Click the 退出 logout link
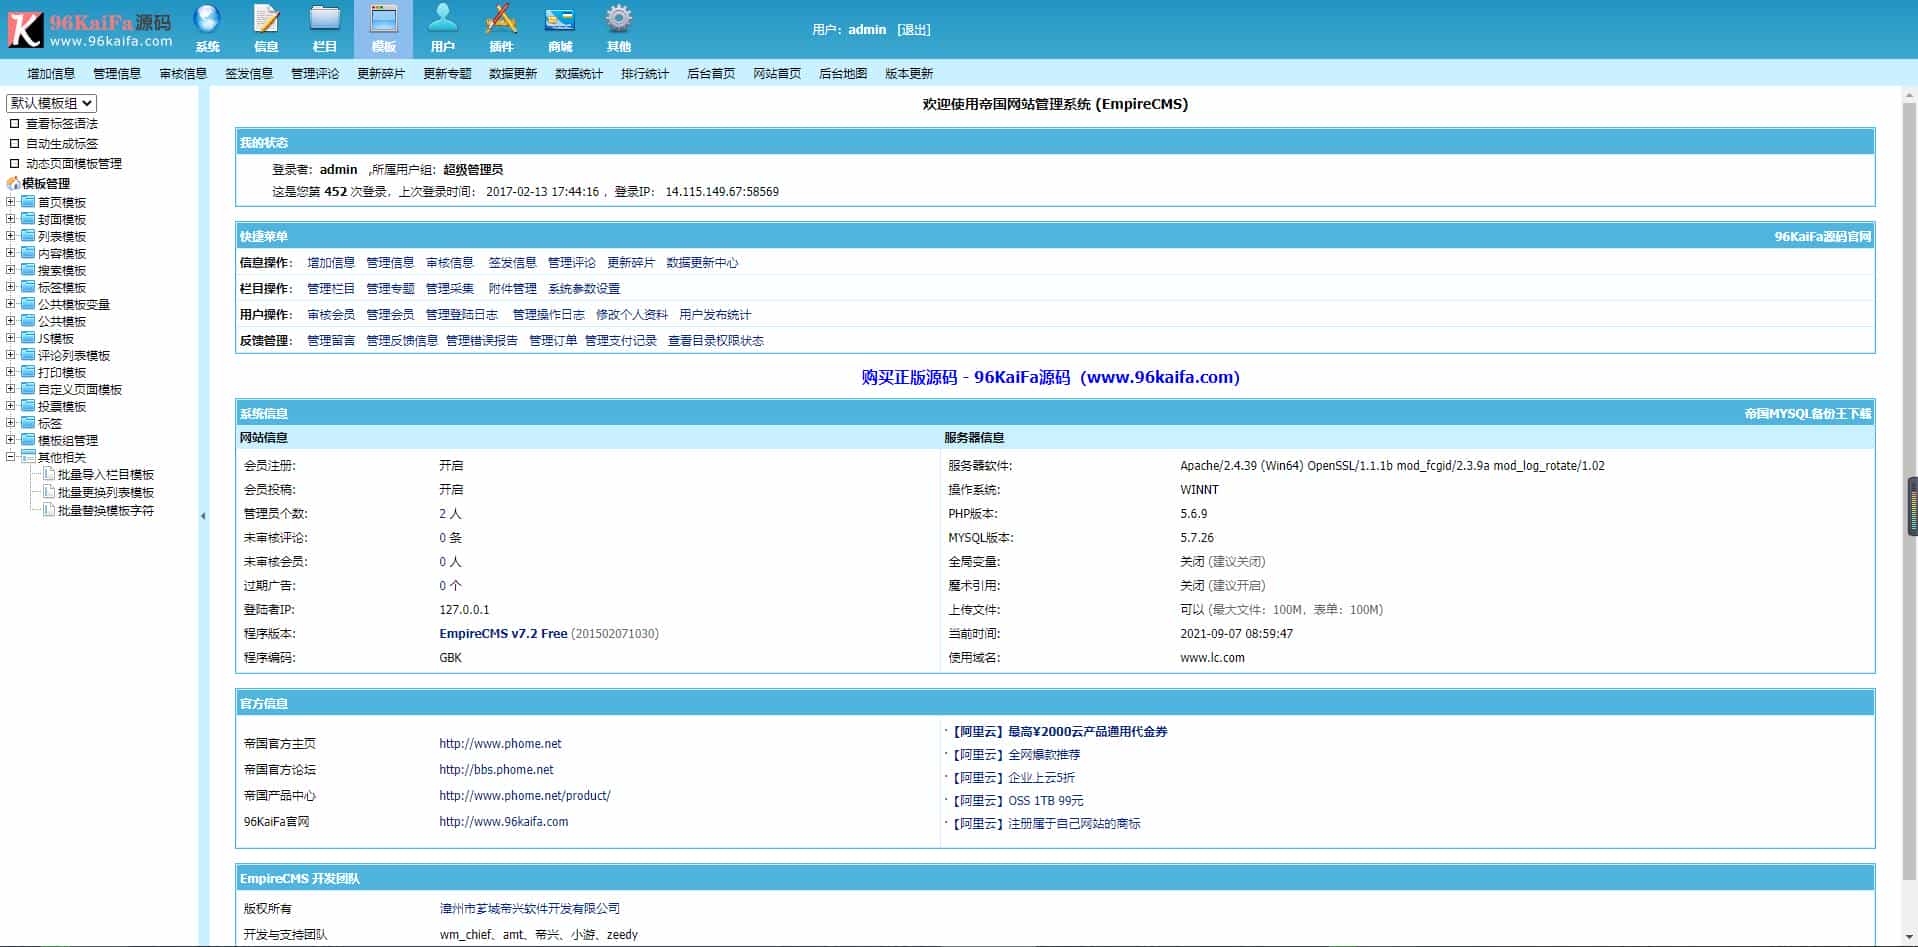This screenshot has width=1918, height=947. tap(914, 30)
